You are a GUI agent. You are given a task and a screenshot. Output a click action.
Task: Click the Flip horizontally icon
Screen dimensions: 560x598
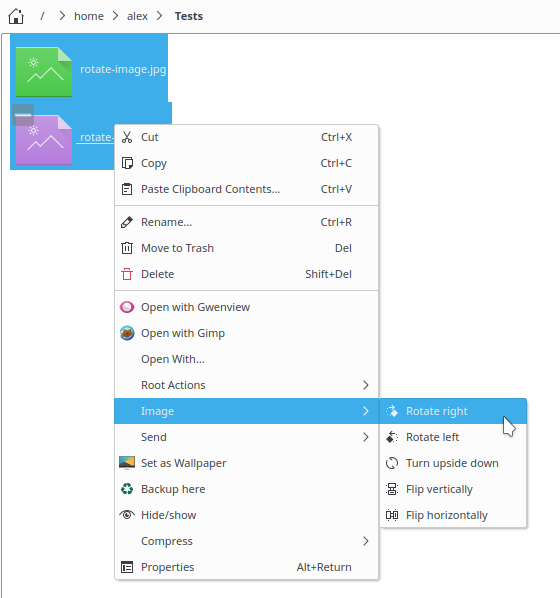pos(392,514)
